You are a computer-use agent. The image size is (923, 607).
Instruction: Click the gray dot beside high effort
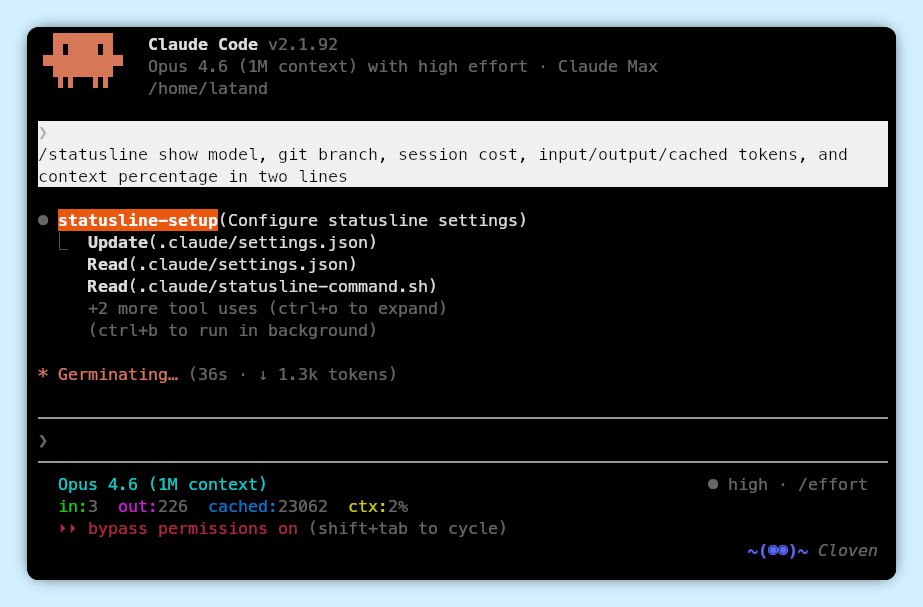[713, 485]
